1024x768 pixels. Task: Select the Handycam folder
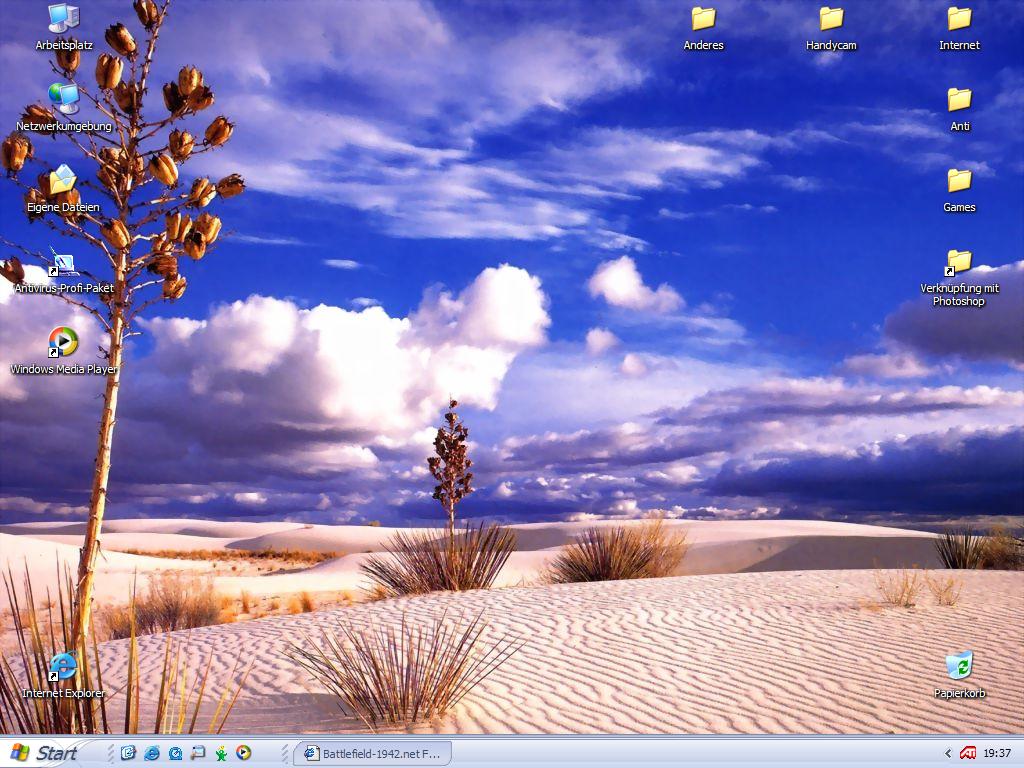pos(831,27)
